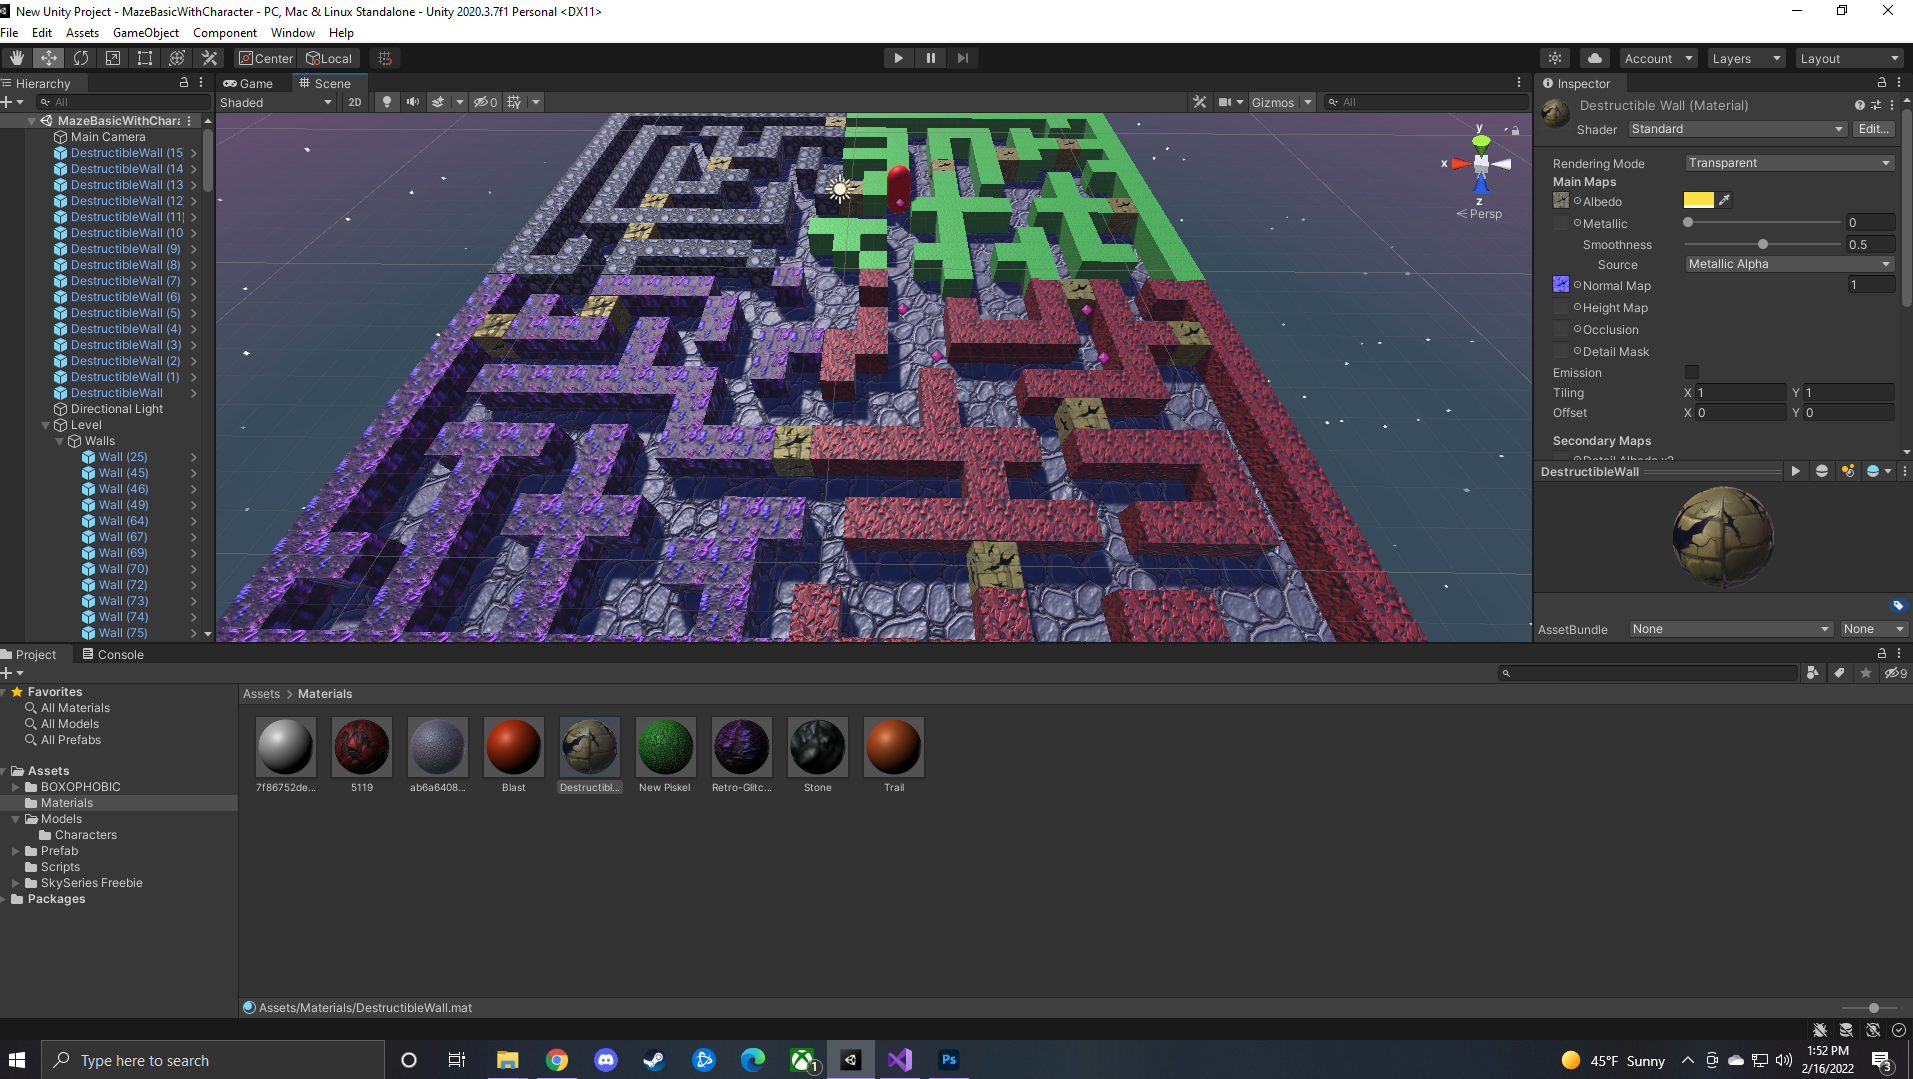
Task: Open Visual Studio from the taskbar
Action: [899, 1060]
